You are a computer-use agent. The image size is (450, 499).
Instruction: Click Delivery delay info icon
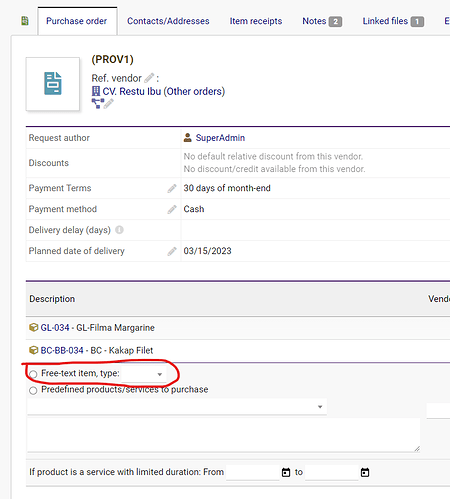tap(119, 230)
